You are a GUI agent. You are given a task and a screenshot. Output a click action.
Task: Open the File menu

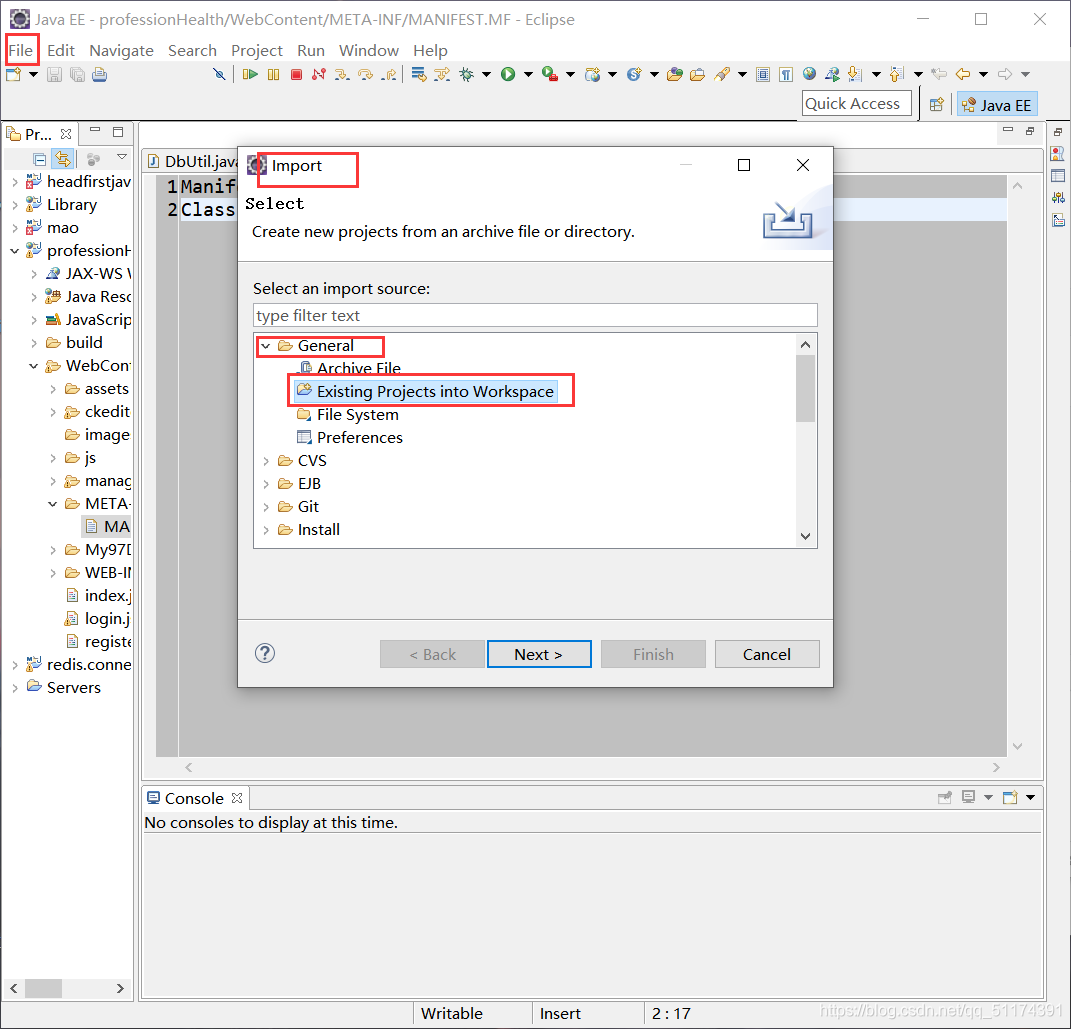click(x=20, y=51)
